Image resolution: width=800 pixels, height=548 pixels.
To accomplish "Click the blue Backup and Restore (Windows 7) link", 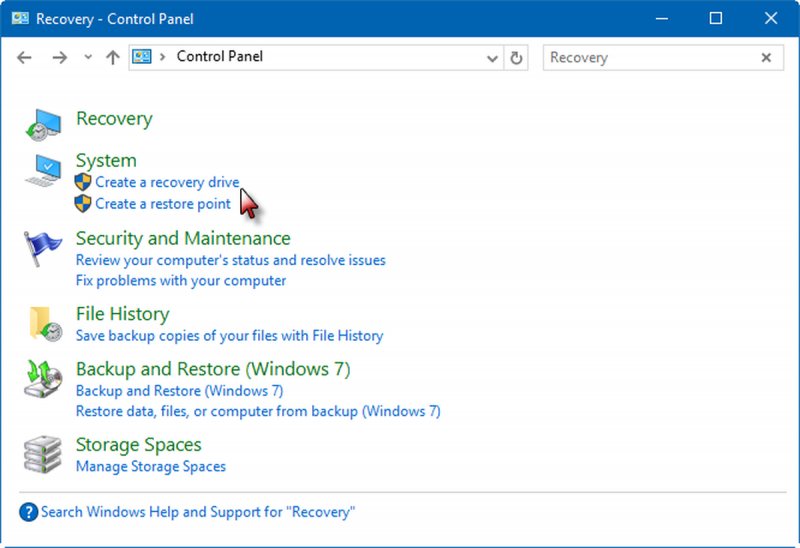I will pyautogui.click(x=180, y=391).
